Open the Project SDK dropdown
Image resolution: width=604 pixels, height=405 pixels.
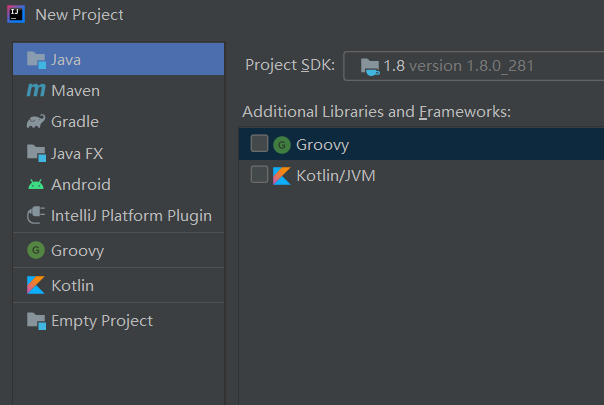click(473, 66)
